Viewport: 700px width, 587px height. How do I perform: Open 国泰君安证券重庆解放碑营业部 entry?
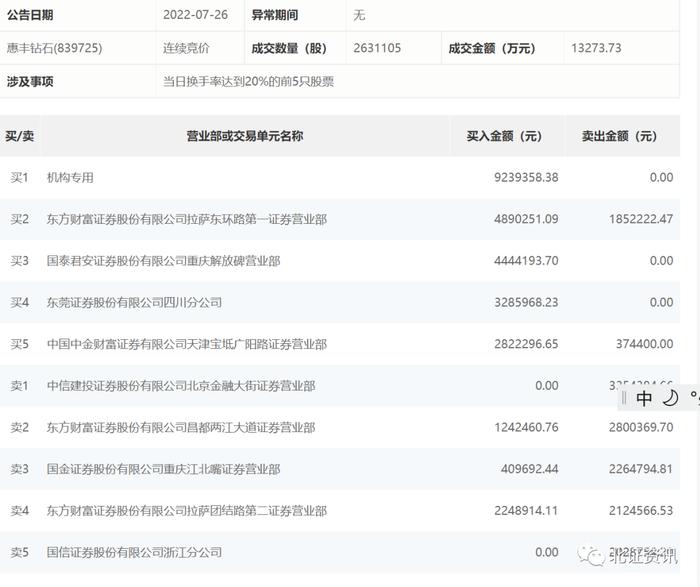point(163,261)
